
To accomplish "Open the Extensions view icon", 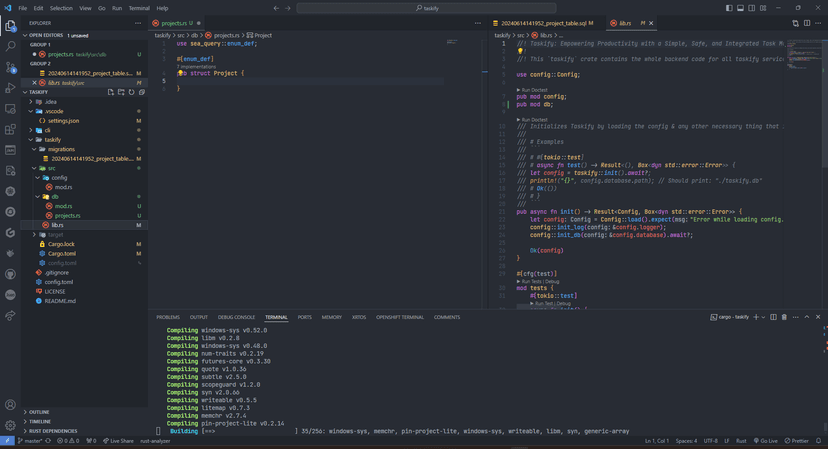I will [10, 129].
